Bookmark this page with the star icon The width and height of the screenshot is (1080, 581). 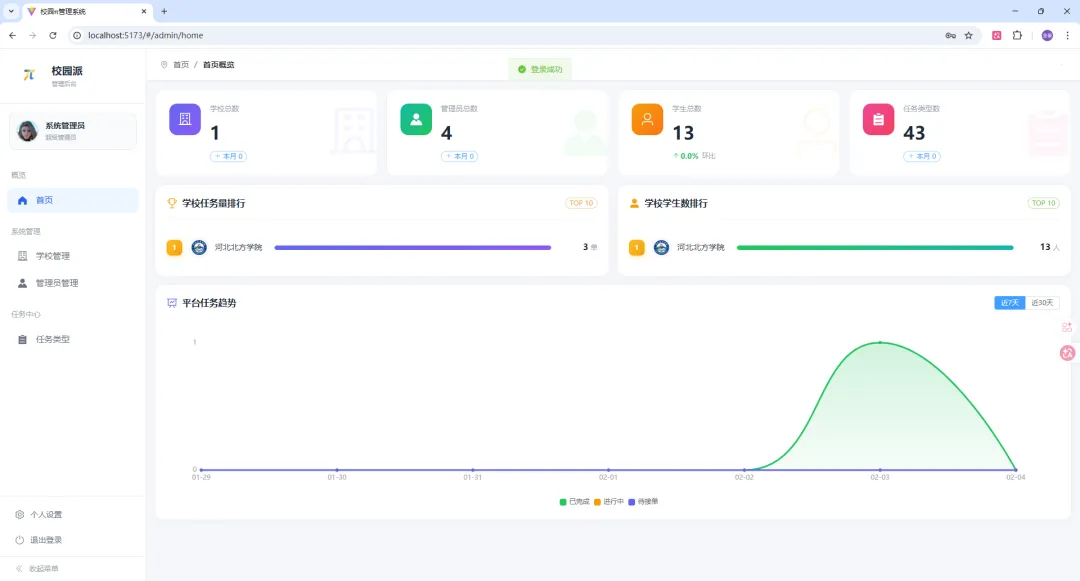[968, 35]
